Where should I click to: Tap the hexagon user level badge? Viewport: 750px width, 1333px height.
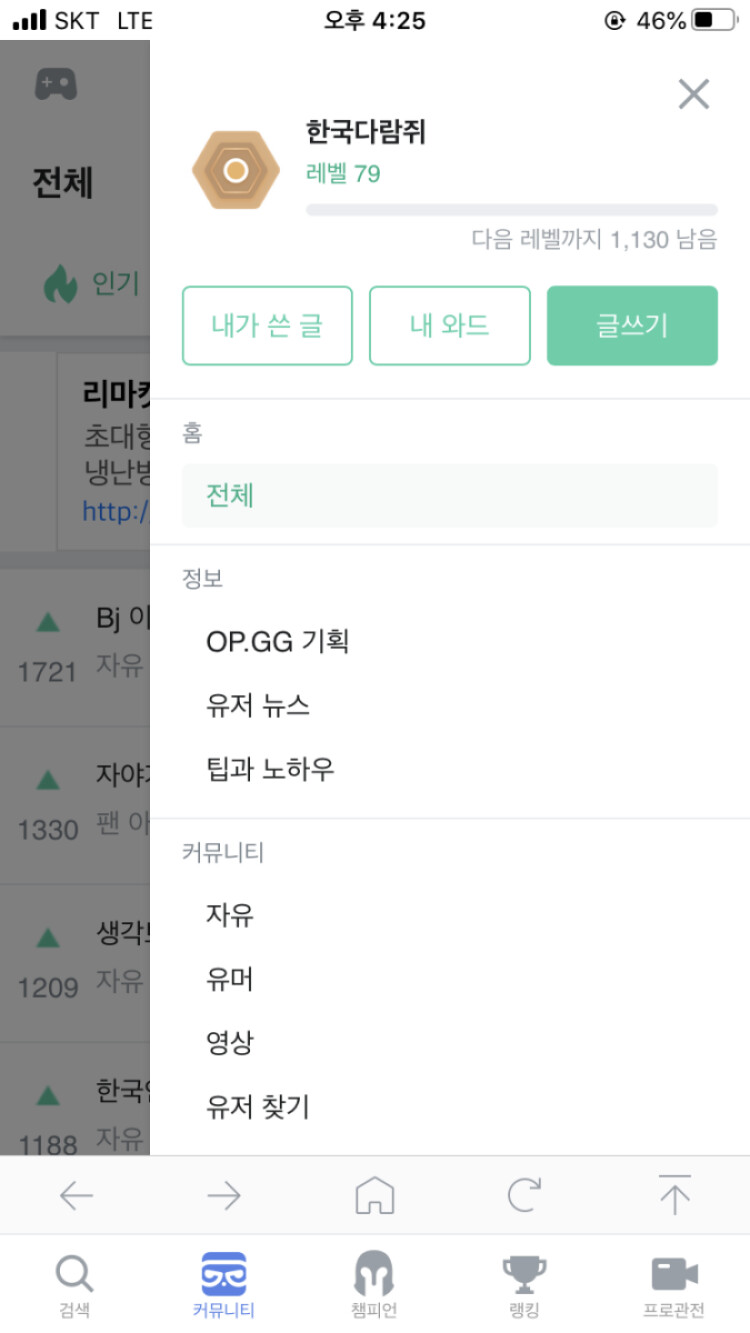click(x=235, y=170)
